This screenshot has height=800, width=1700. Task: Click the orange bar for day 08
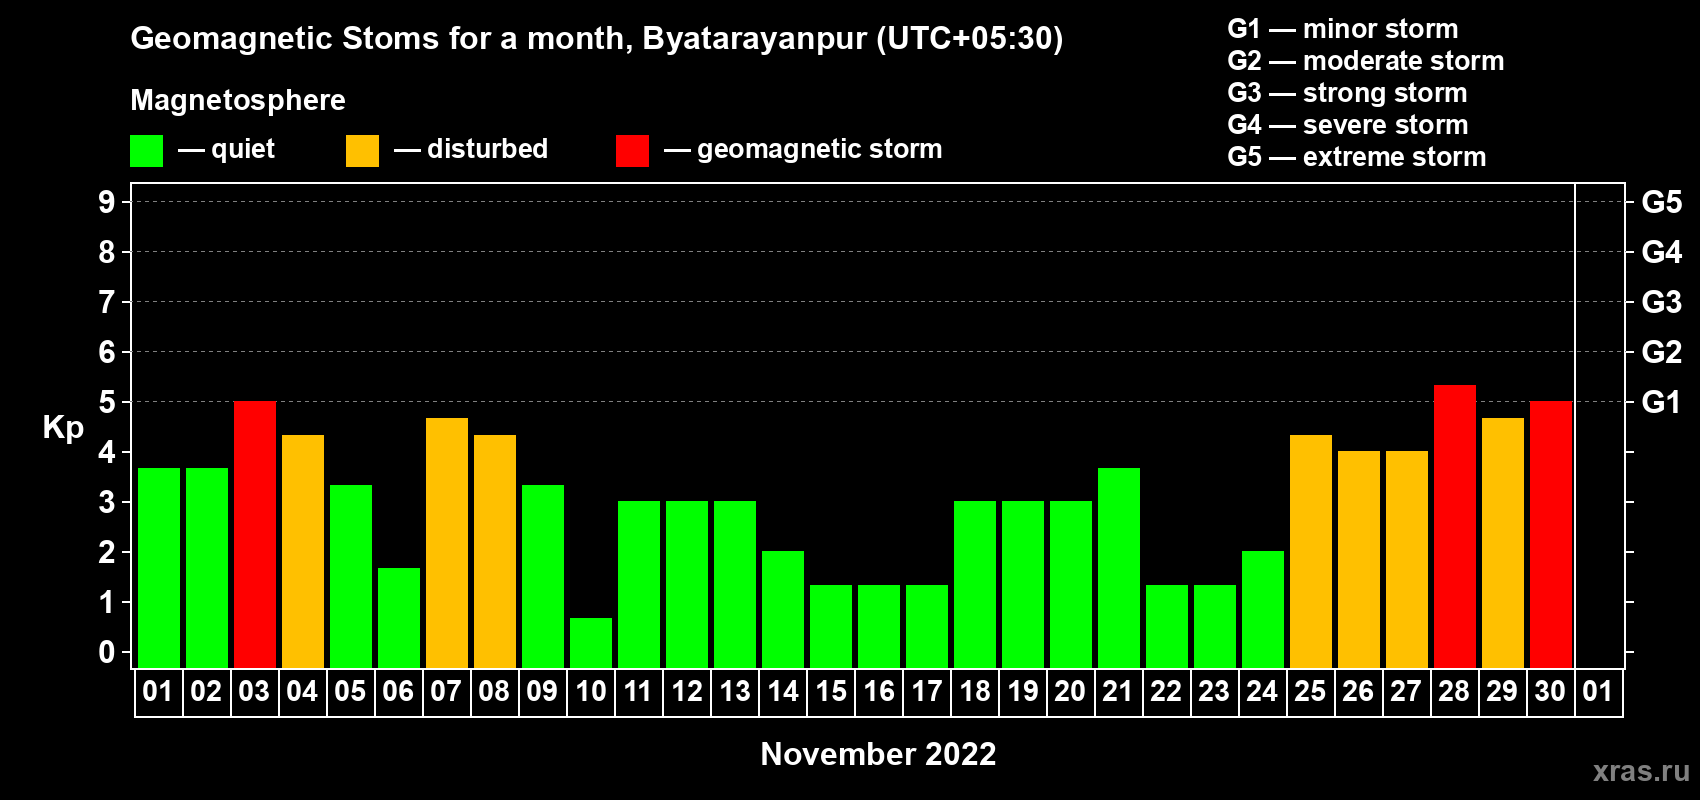click(x=495, y=552)
